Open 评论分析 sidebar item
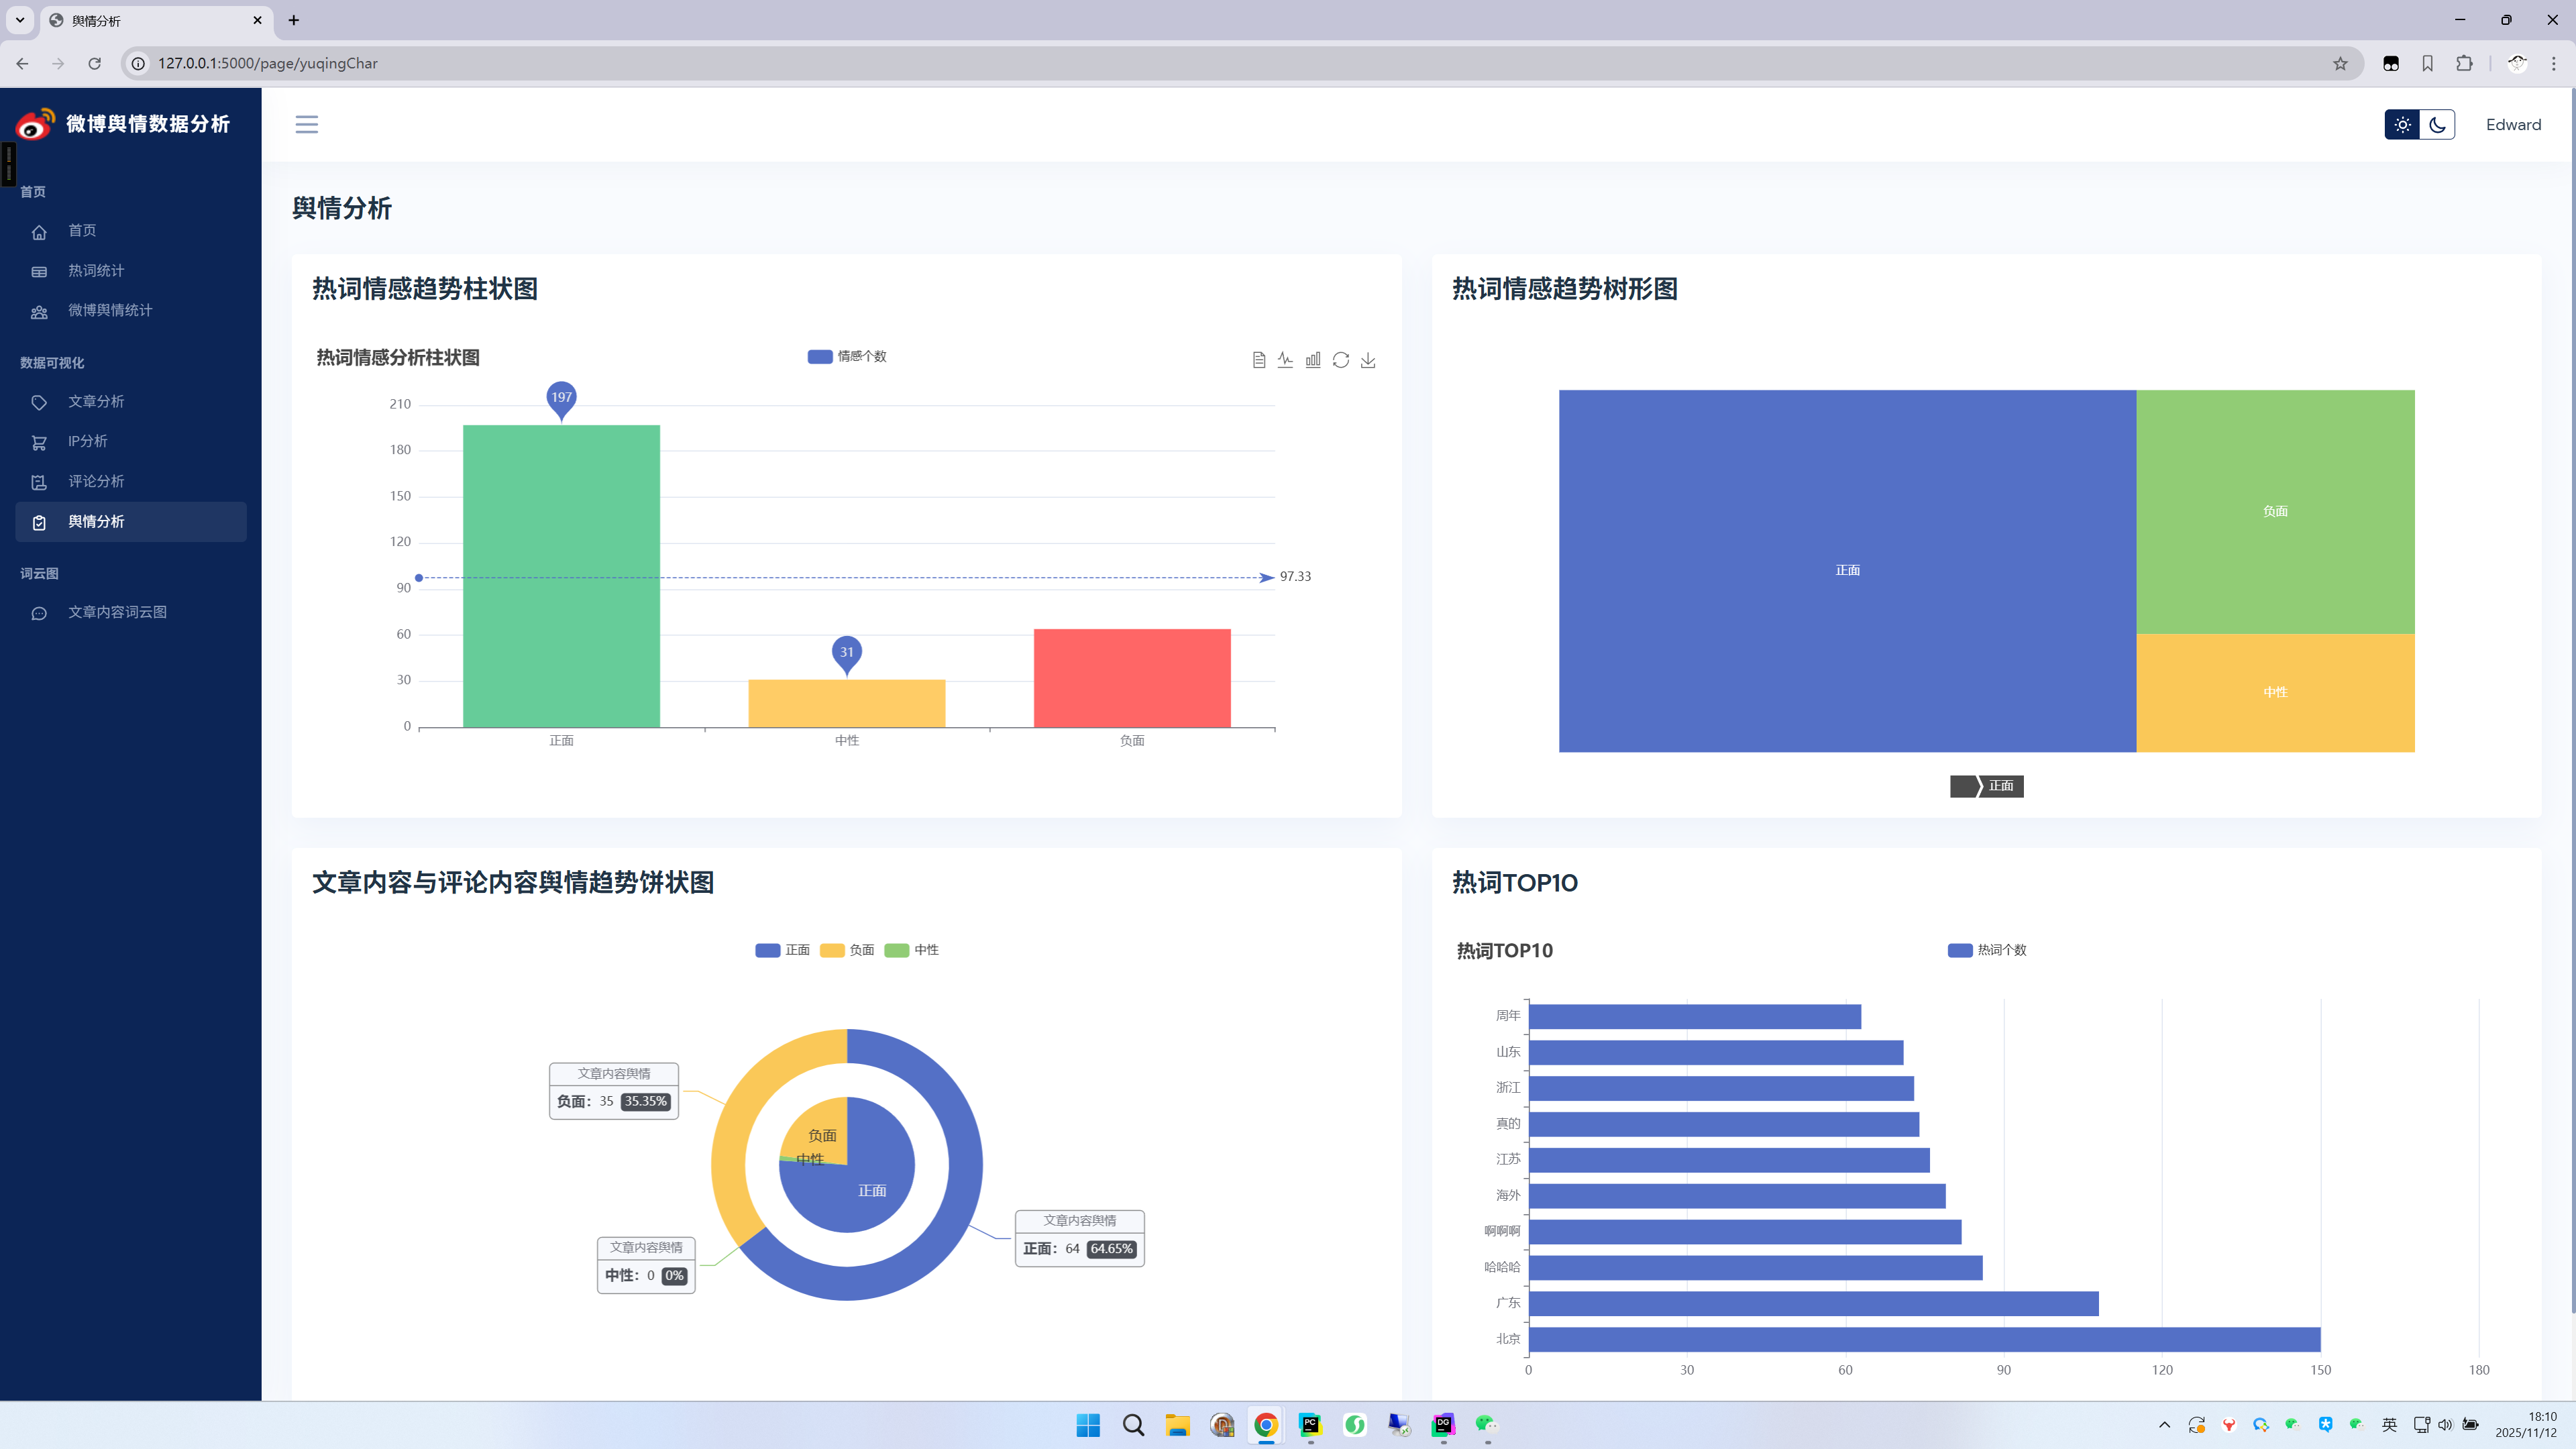 click(x=96, y=481)
